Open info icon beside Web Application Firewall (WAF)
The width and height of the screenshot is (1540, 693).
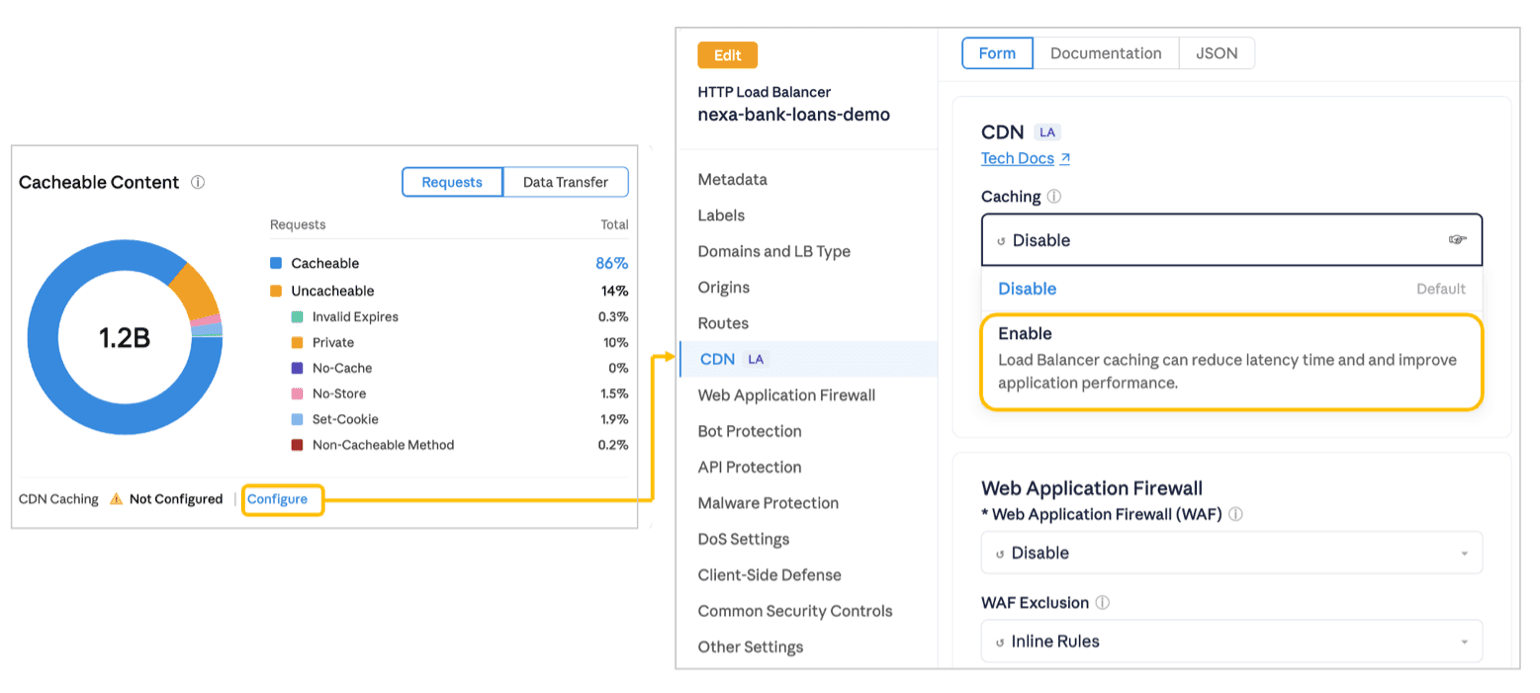[1238, 515]
